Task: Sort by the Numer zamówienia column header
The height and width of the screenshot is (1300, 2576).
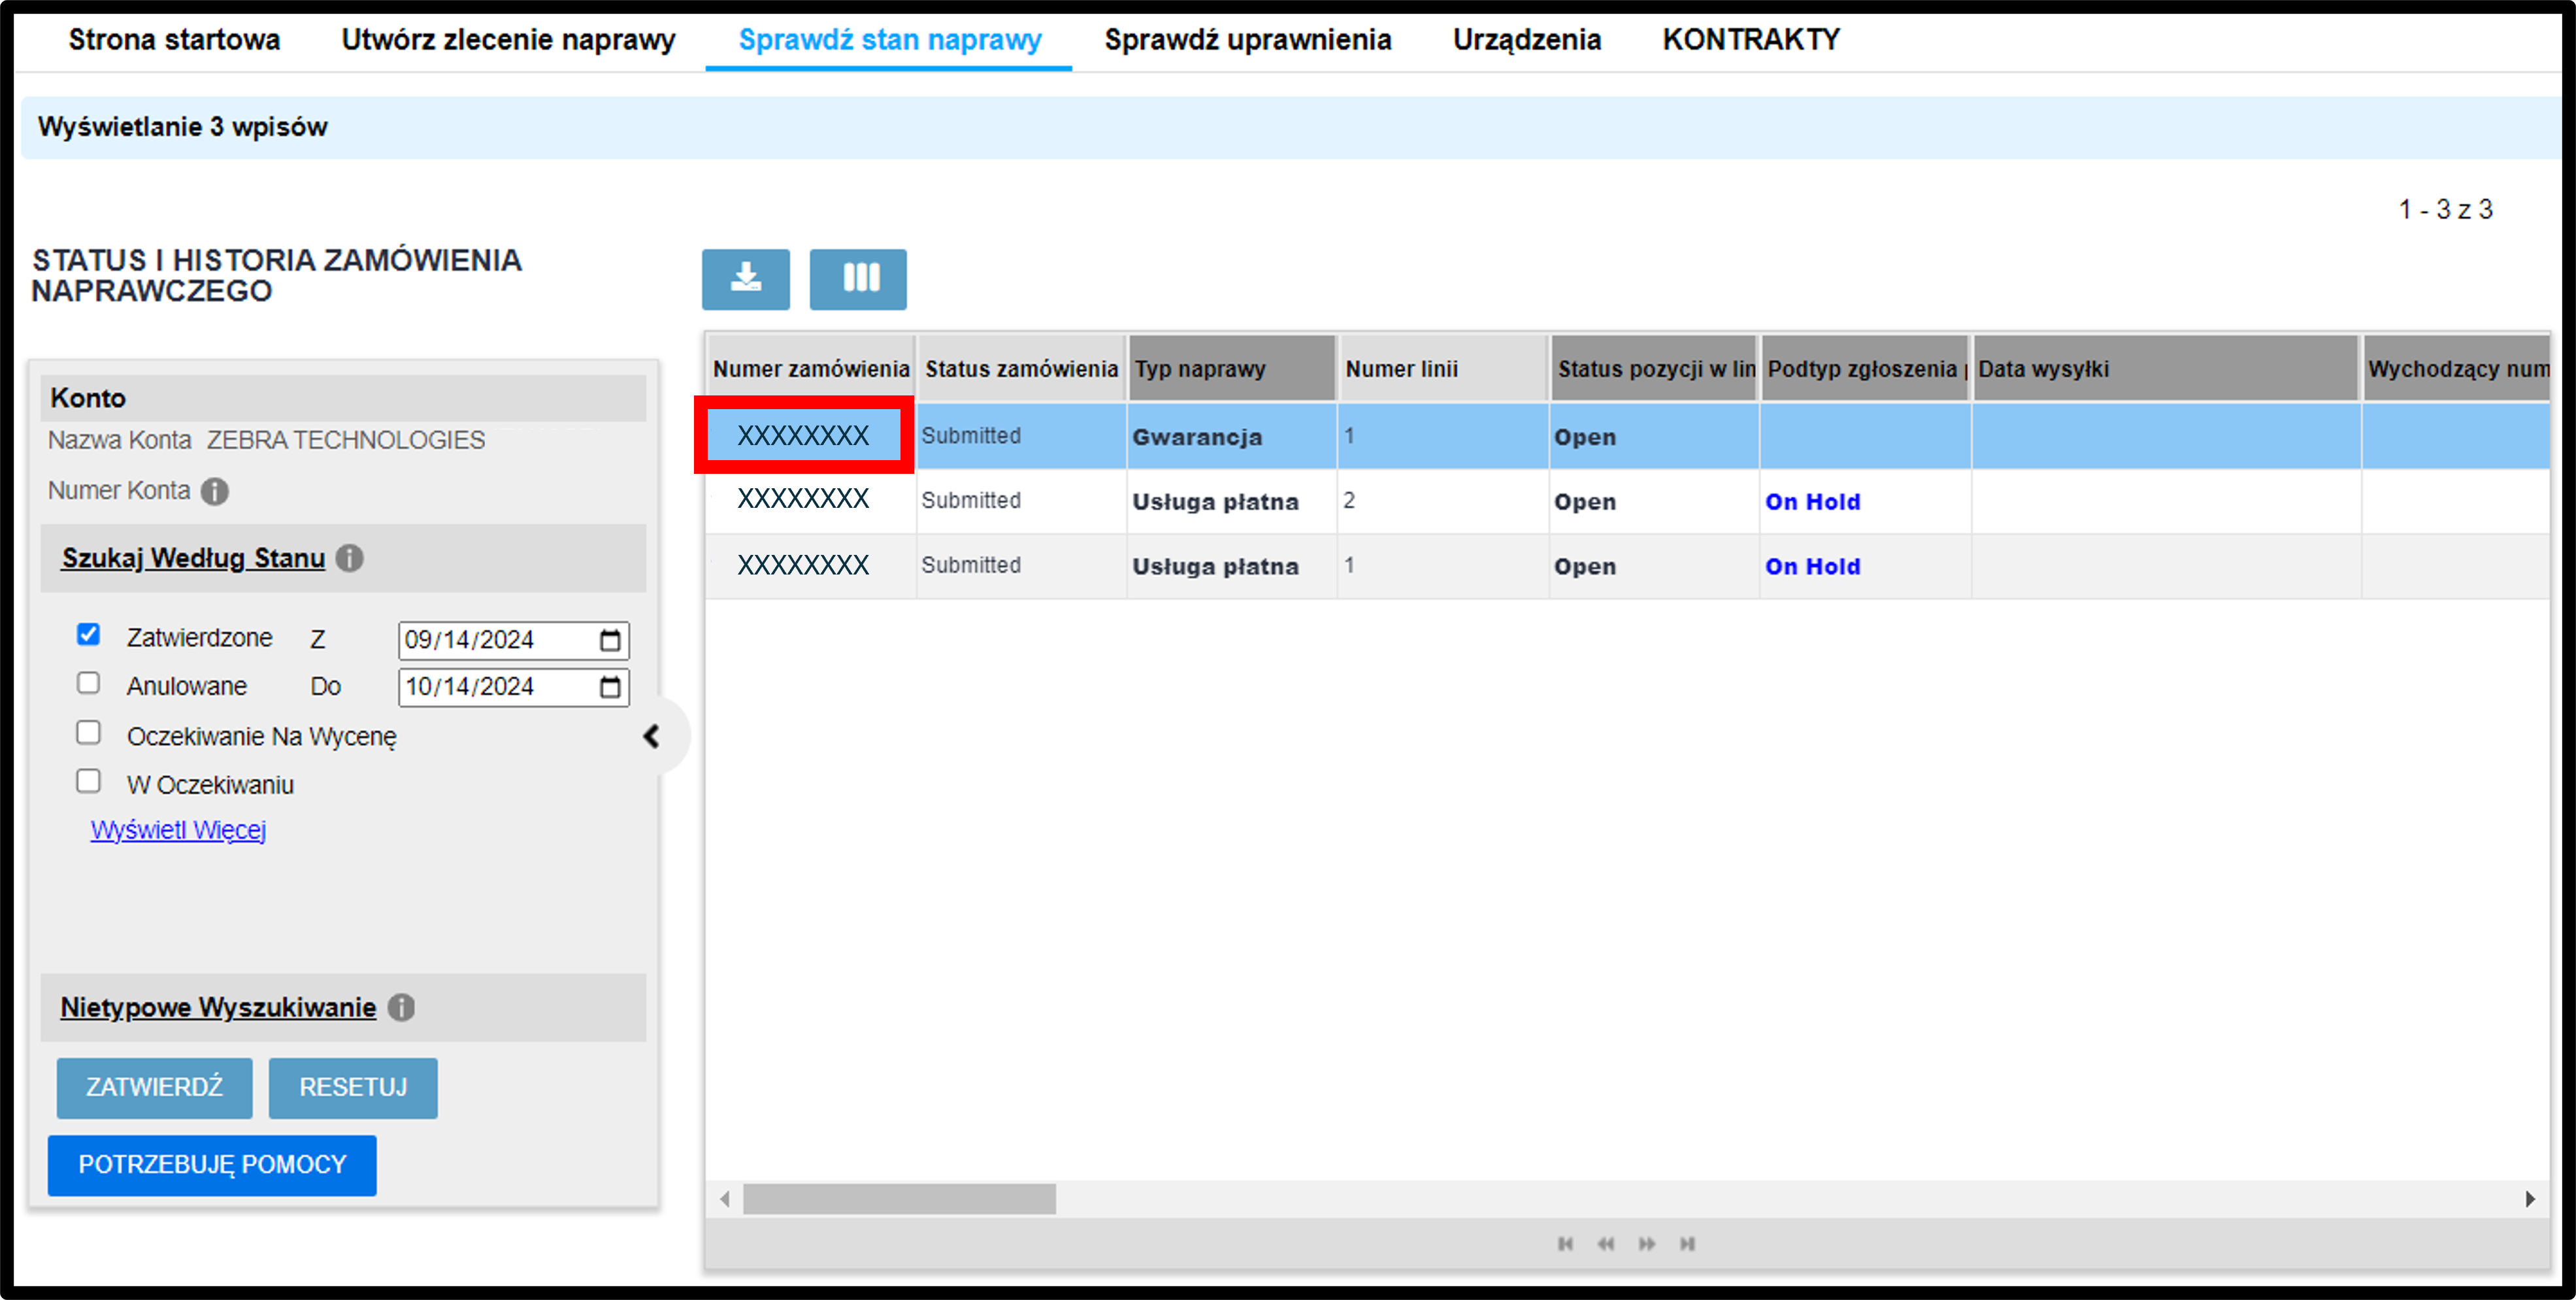Action: pos(811,369)
